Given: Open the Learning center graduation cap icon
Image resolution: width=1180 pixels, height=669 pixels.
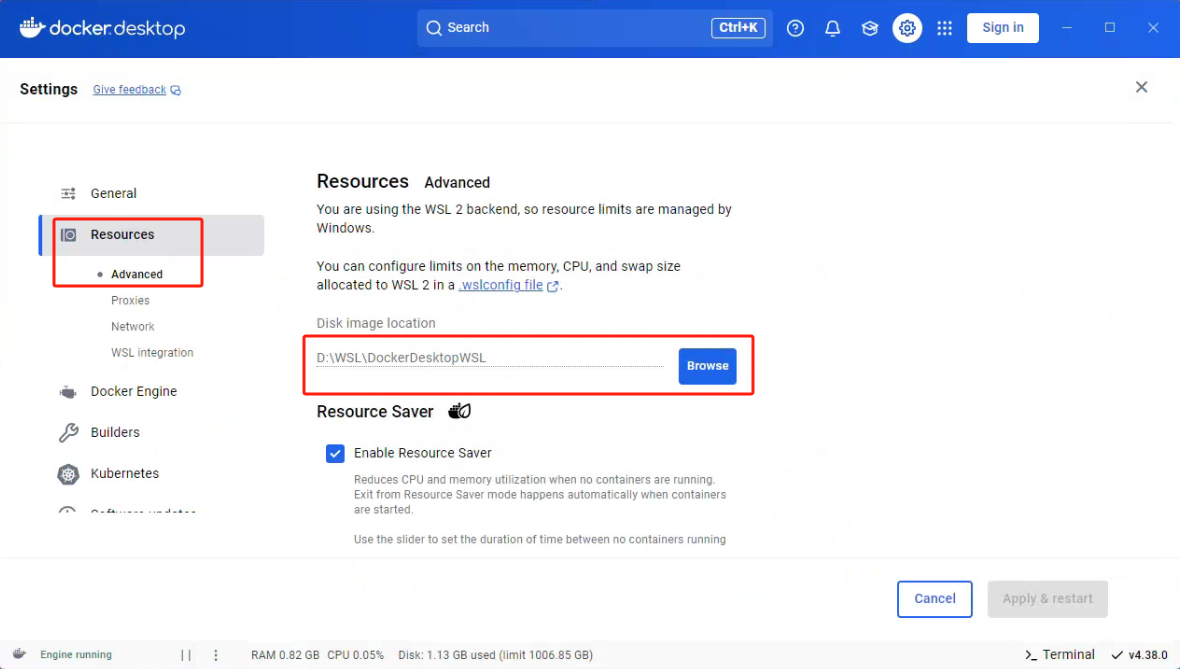Looking at the screenshot, I should pos(870,28).
